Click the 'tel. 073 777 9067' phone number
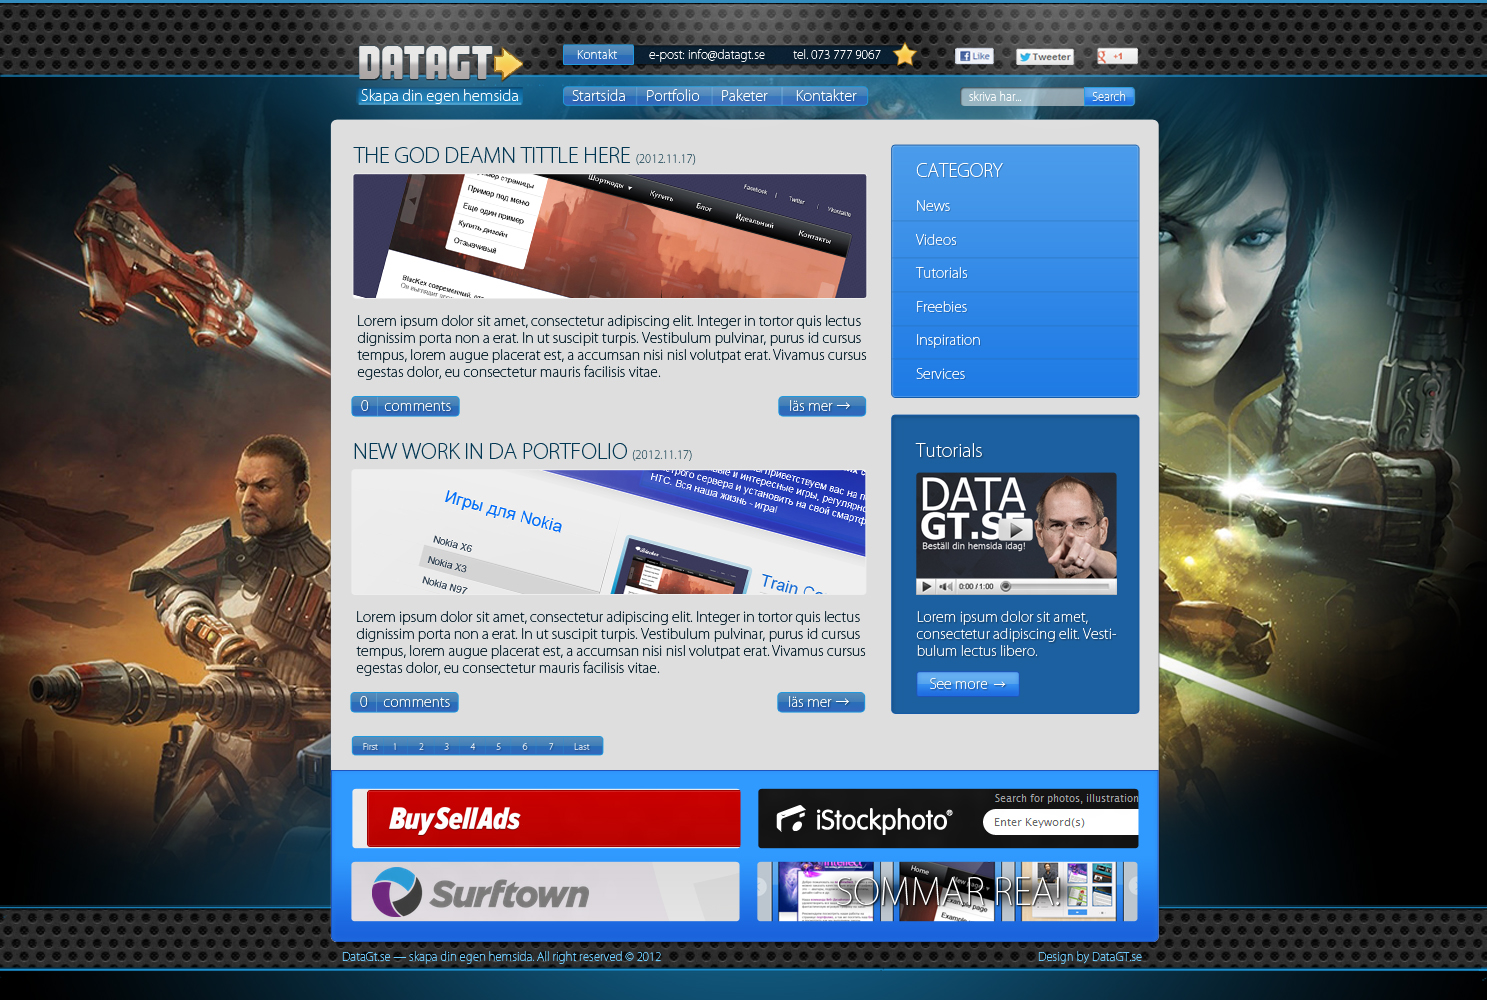 837,55
